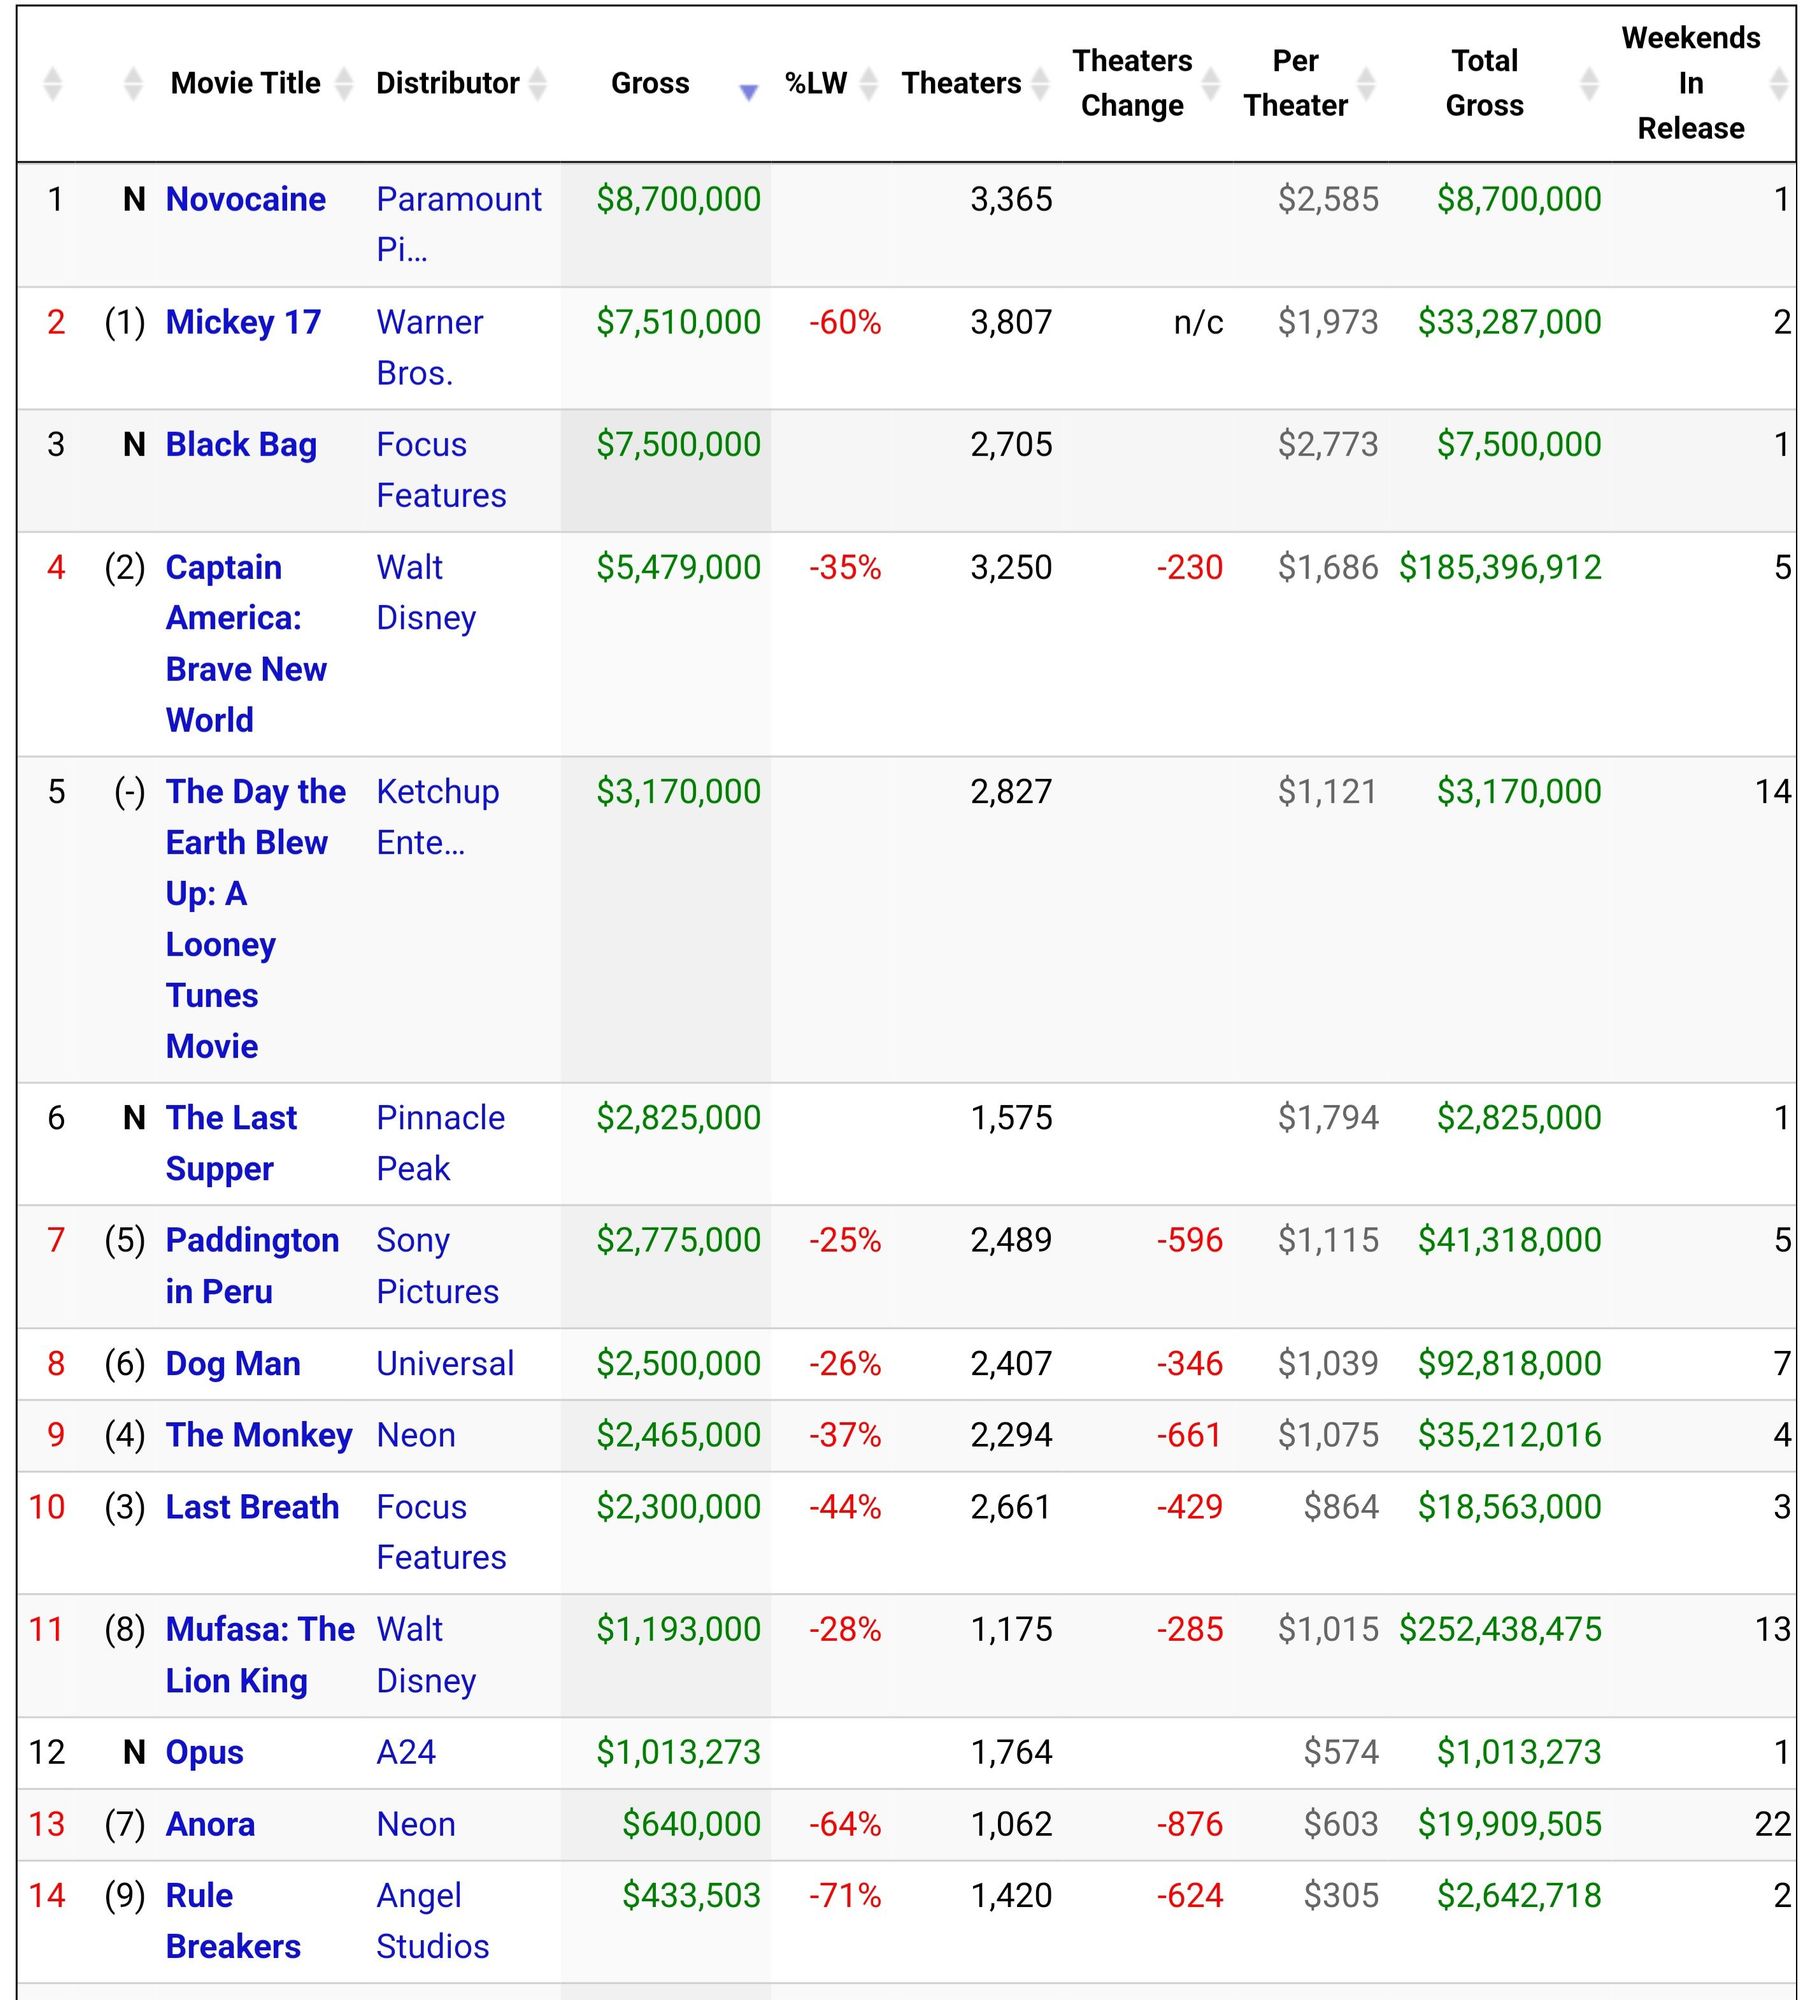Select the Angel Studios distributor link
1806x2000 pixels.
(x=432, y=1921)
